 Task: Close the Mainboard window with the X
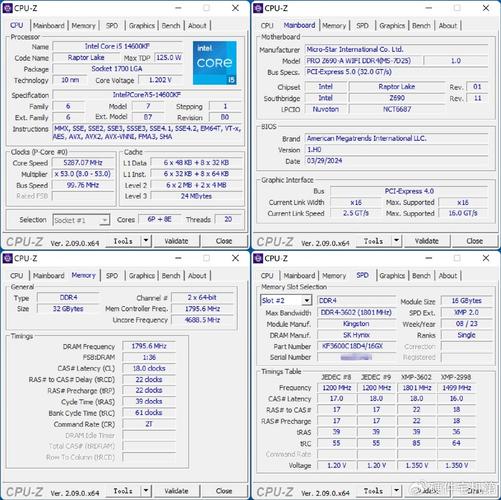pyautogui.click(x=486, y=8)
